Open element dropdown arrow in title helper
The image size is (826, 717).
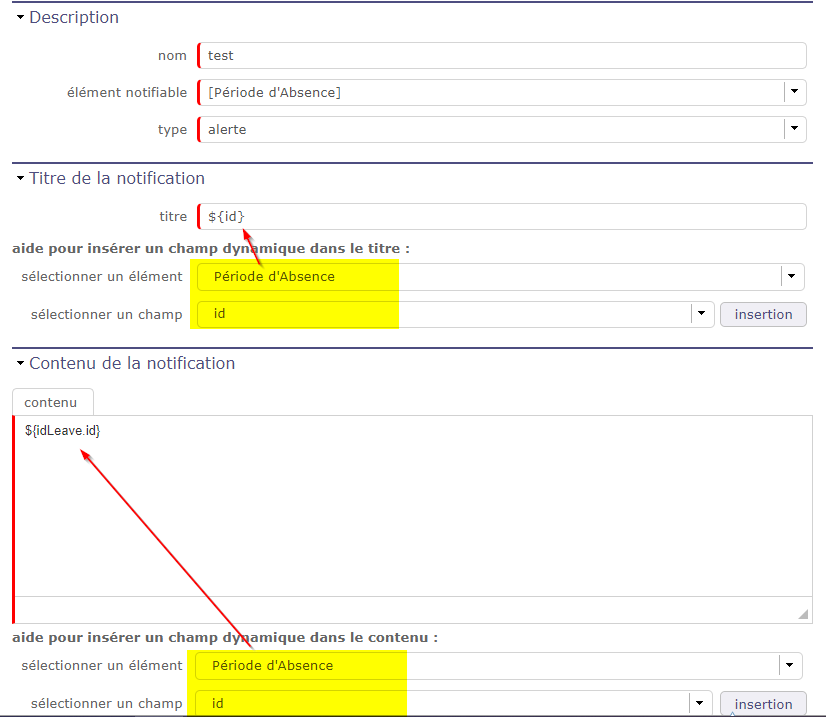point(792,277)
